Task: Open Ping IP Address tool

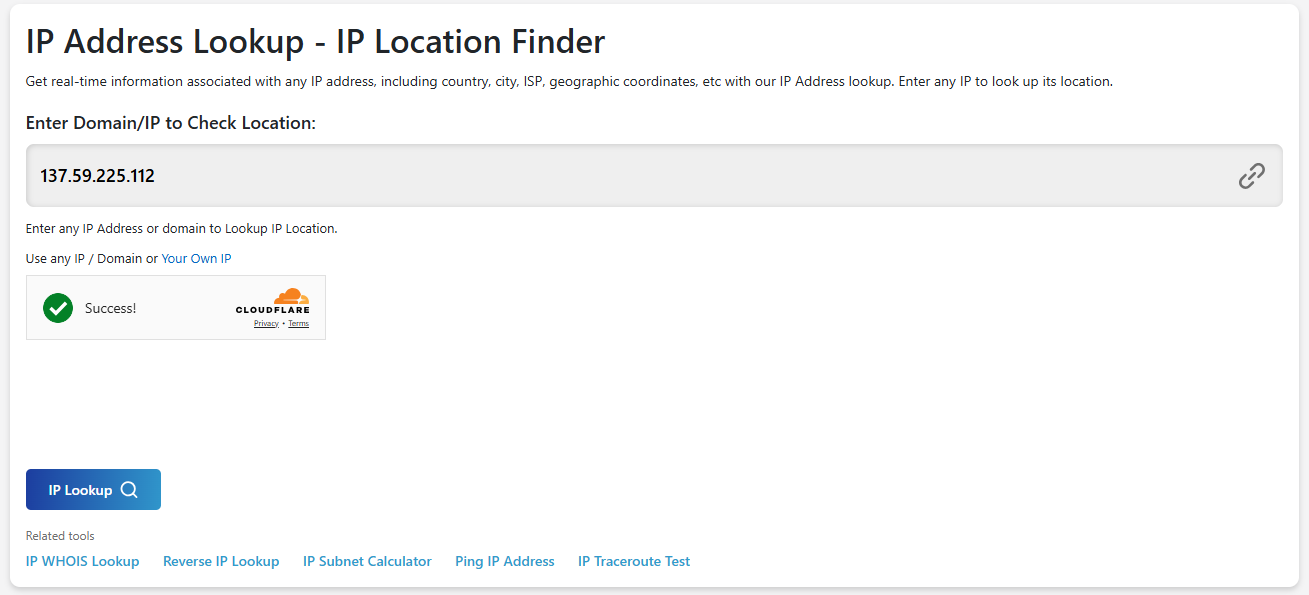Action: point(505,561)
